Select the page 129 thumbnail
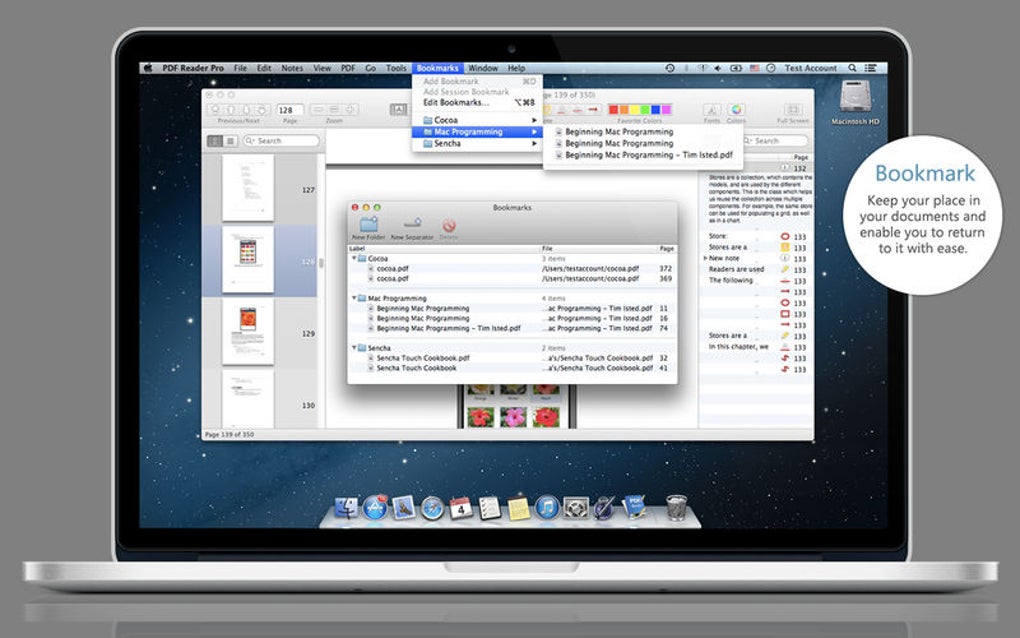This screenshot has width=1020, height=638. (248, 332)
